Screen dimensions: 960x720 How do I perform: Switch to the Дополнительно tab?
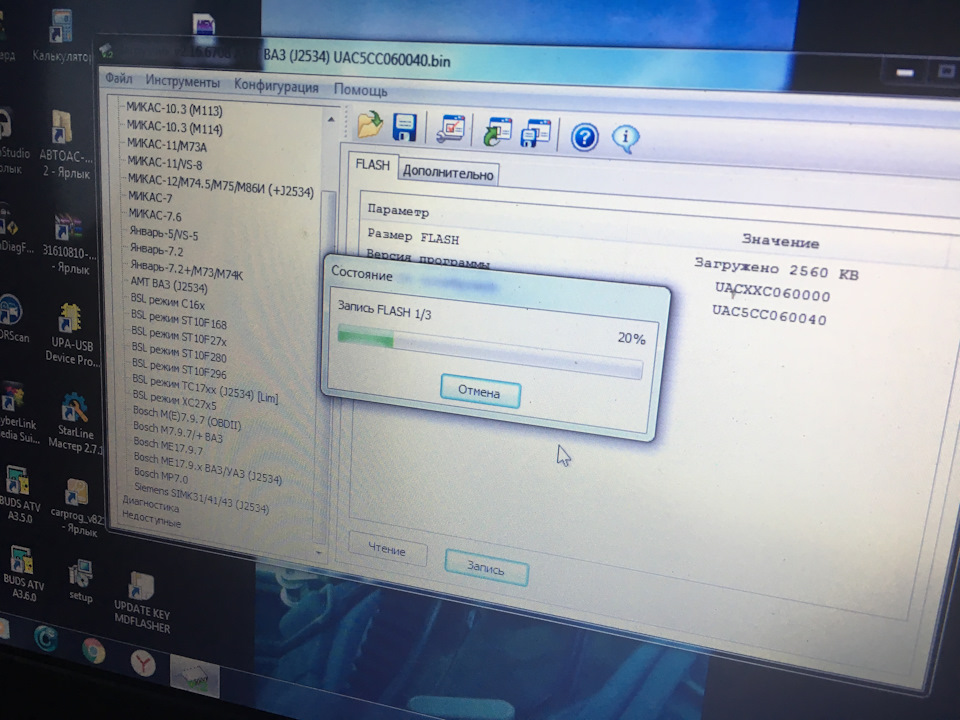pos(448,174)
